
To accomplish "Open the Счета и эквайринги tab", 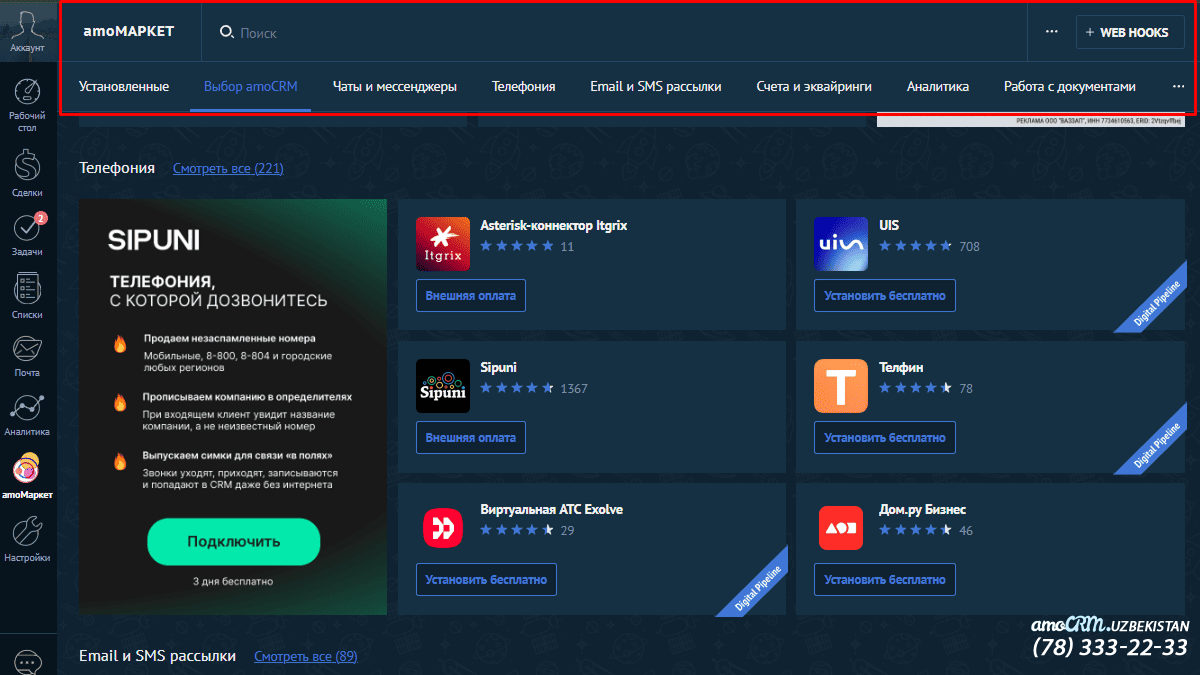I will (814, 86).
